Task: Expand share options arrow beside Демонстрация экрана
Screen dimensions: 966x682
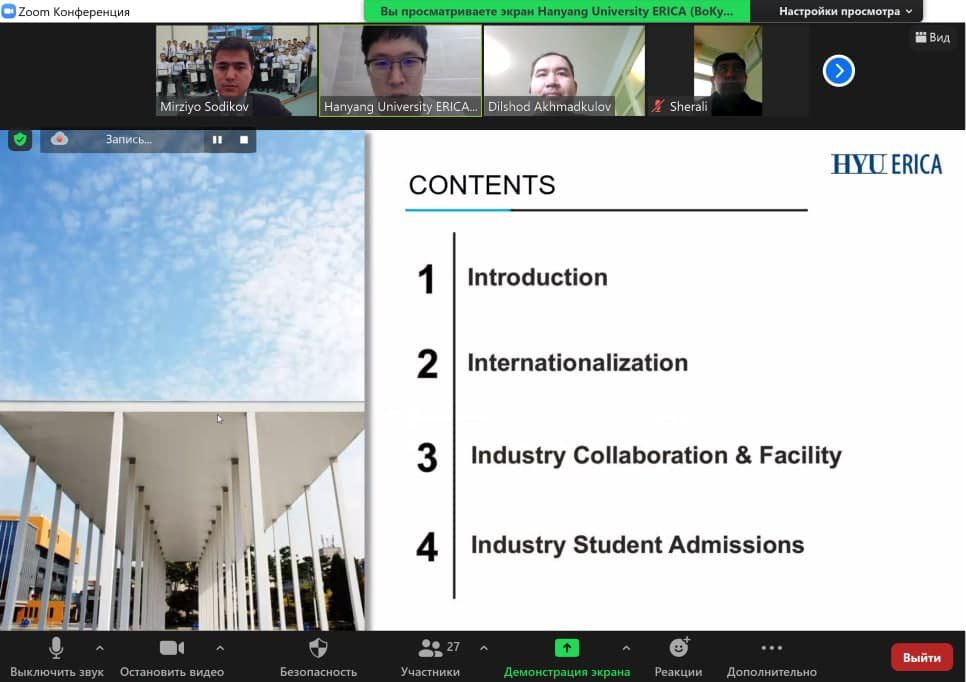Action: coord(626,648)
